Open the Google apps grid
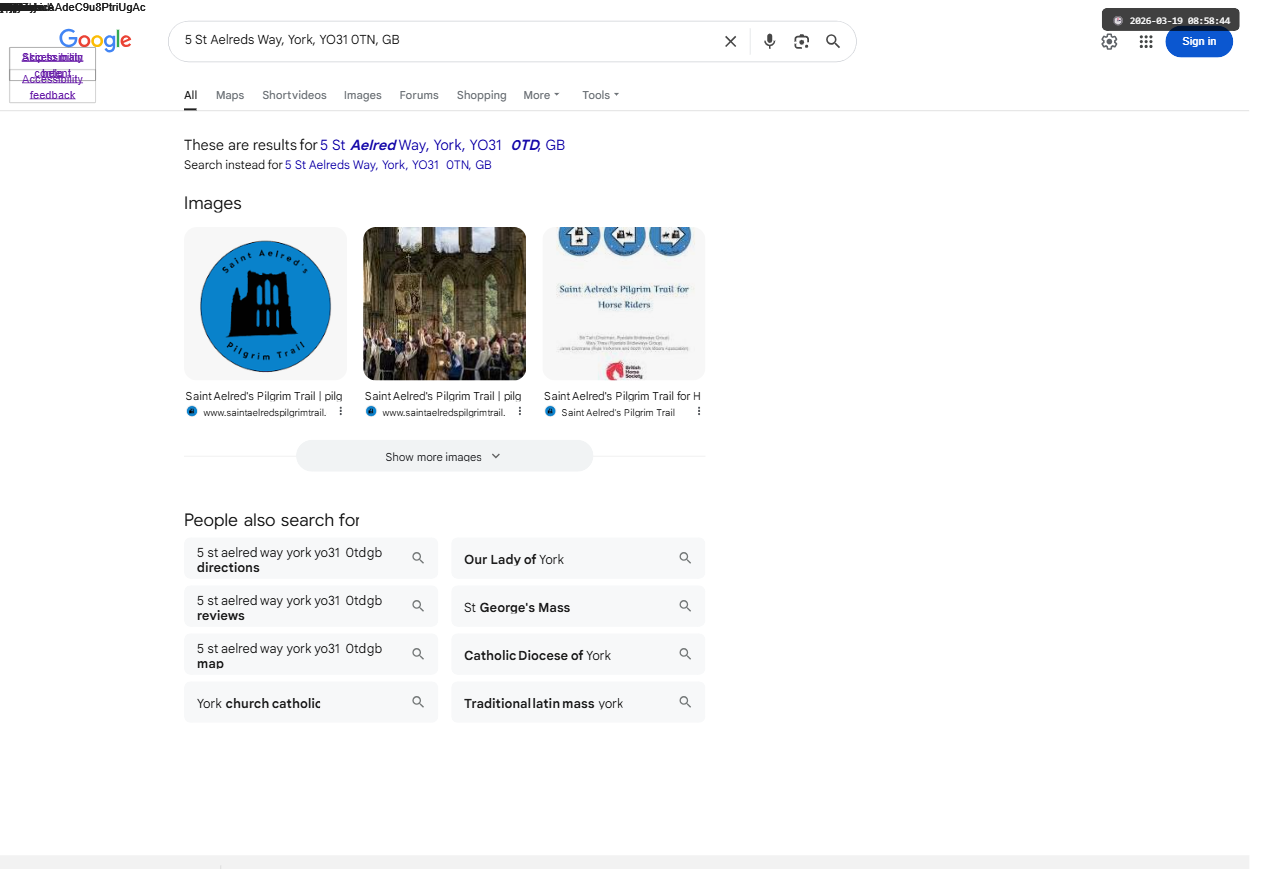Screen dimensions: 1264x869 coord(1146,41)
